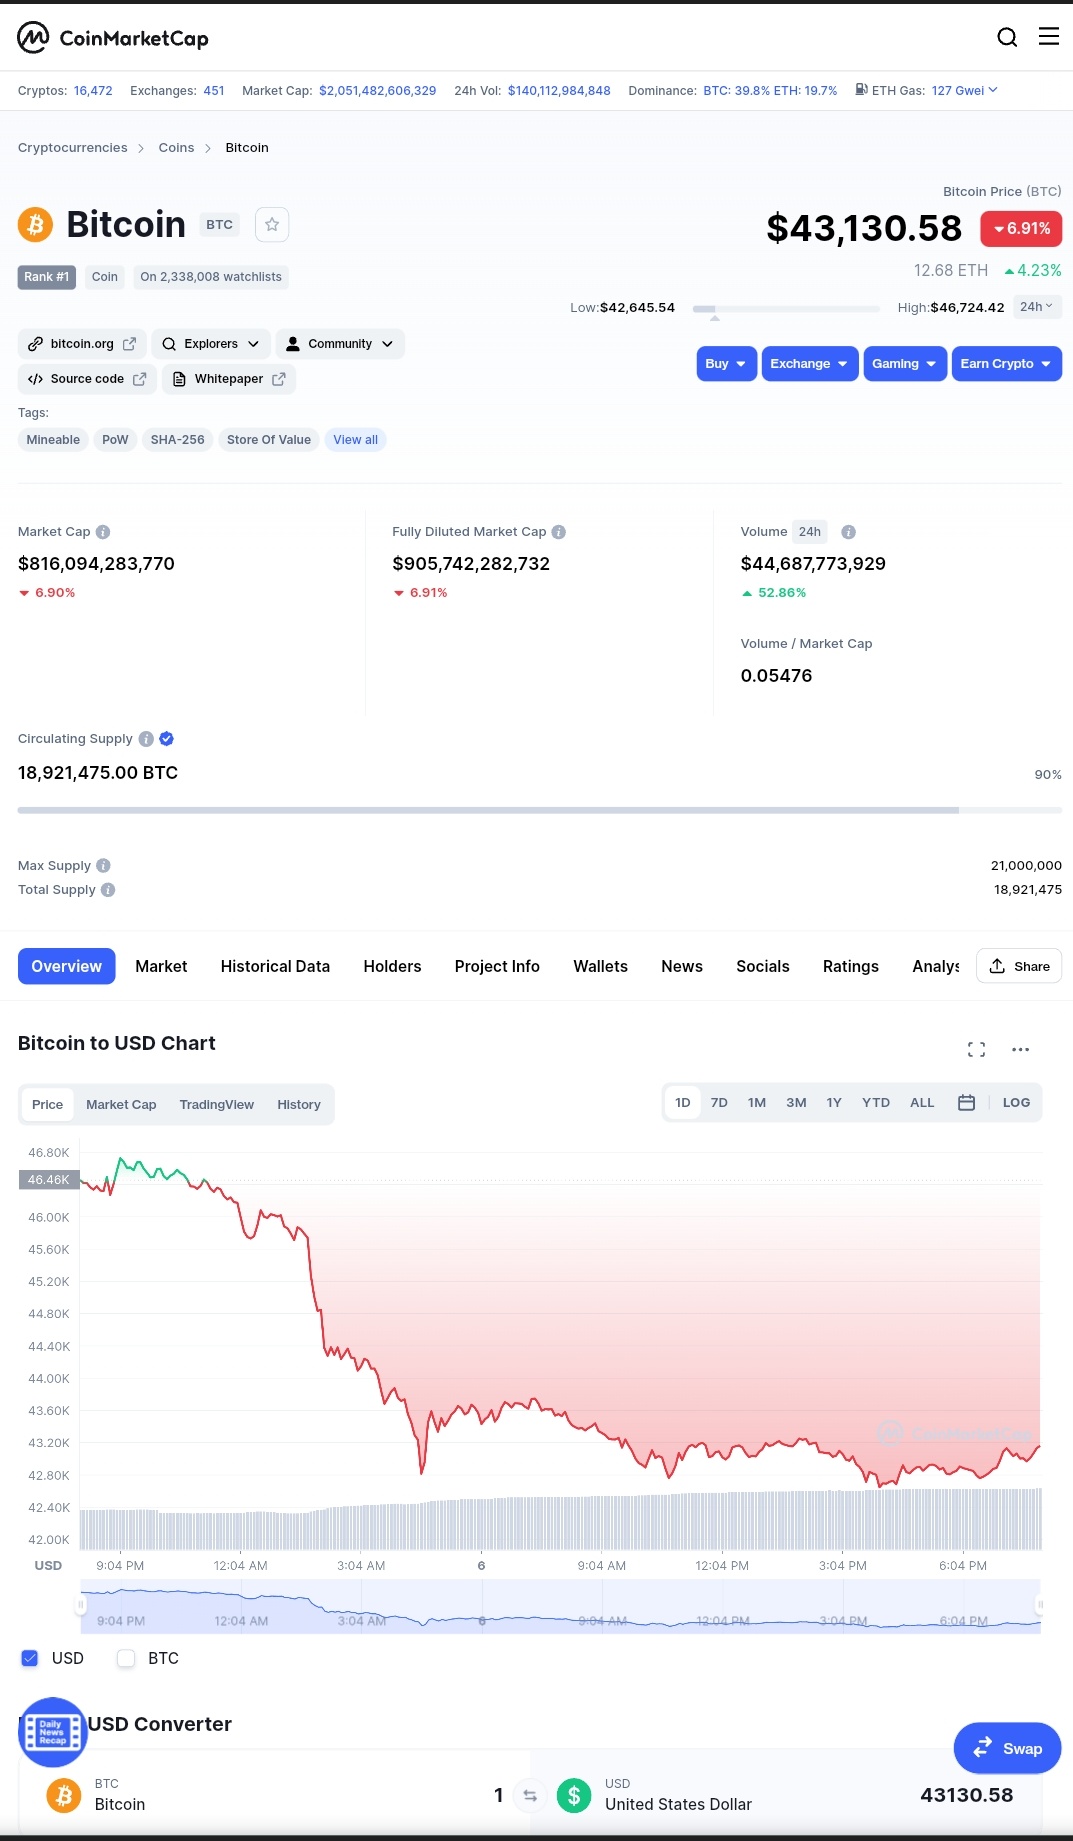The width and height of the screenshot is (1073, 1841).
Task: Open the chart calendar date picker icon
Action: pos(966,1102)
